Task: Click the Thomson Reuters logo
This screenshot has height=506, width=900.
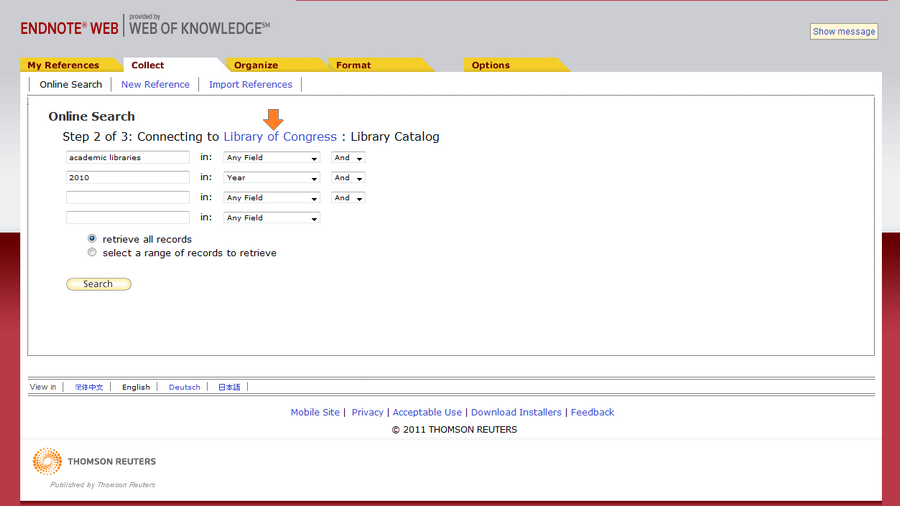Action: coord(95,462)
